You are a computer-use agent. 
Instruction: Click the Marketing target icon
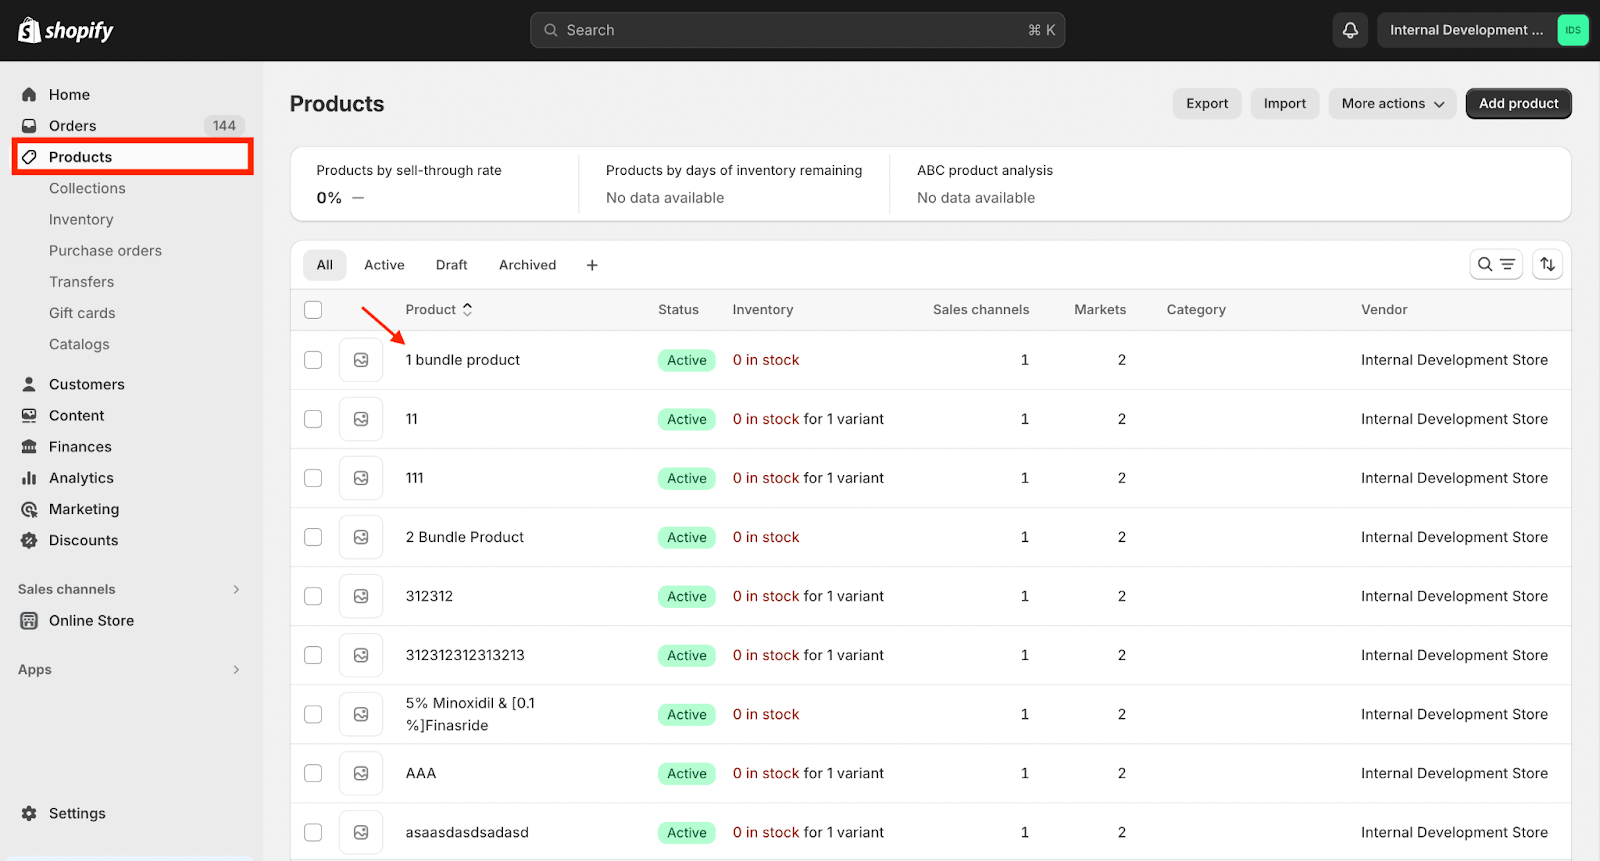(x=29, y=509)
